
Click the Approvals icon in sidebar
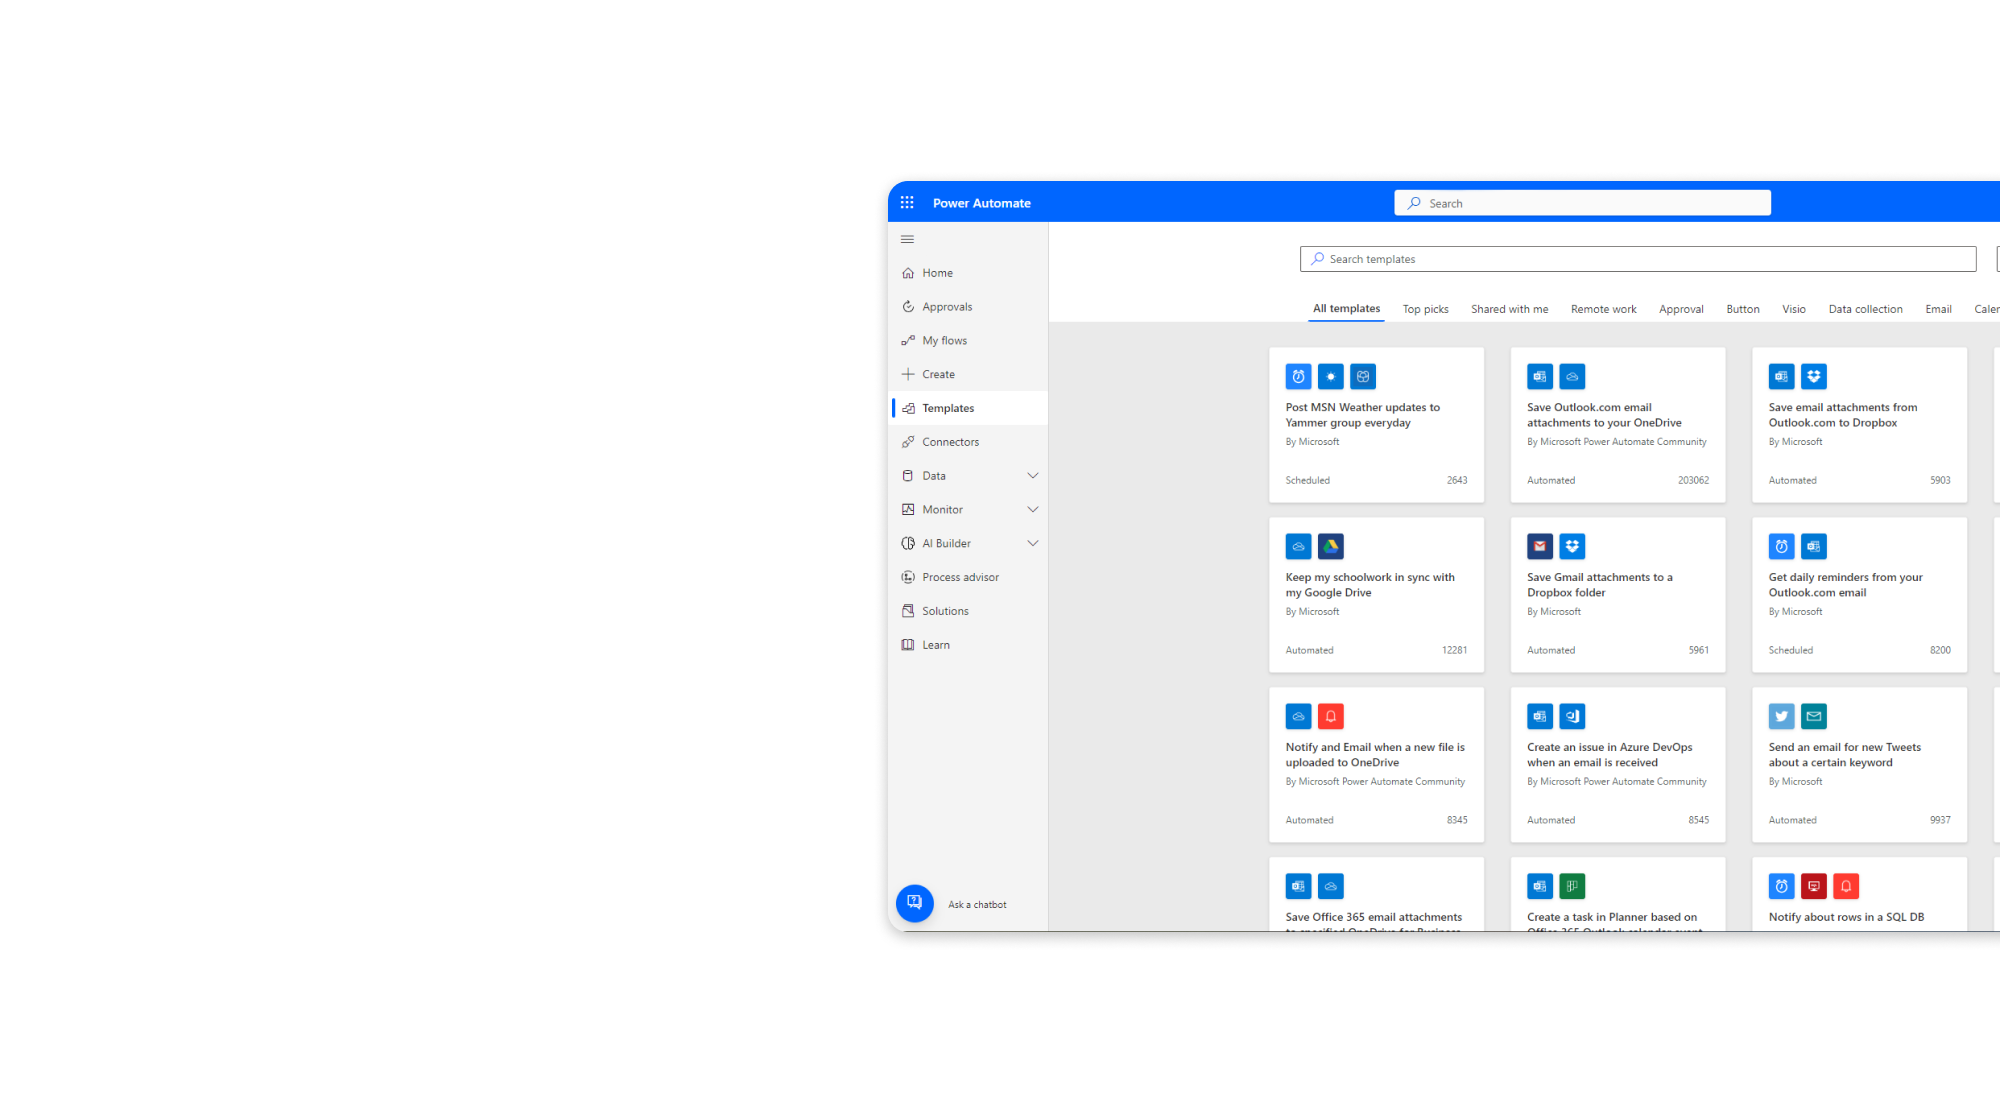(x=908, y=307)
